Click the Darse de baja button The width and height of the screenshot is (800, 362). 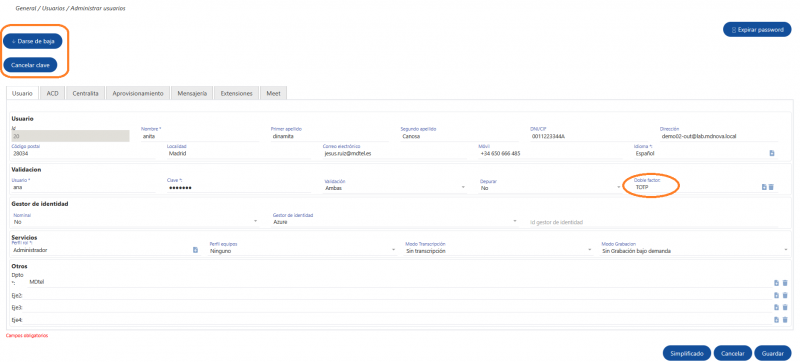tap(33, 41)
